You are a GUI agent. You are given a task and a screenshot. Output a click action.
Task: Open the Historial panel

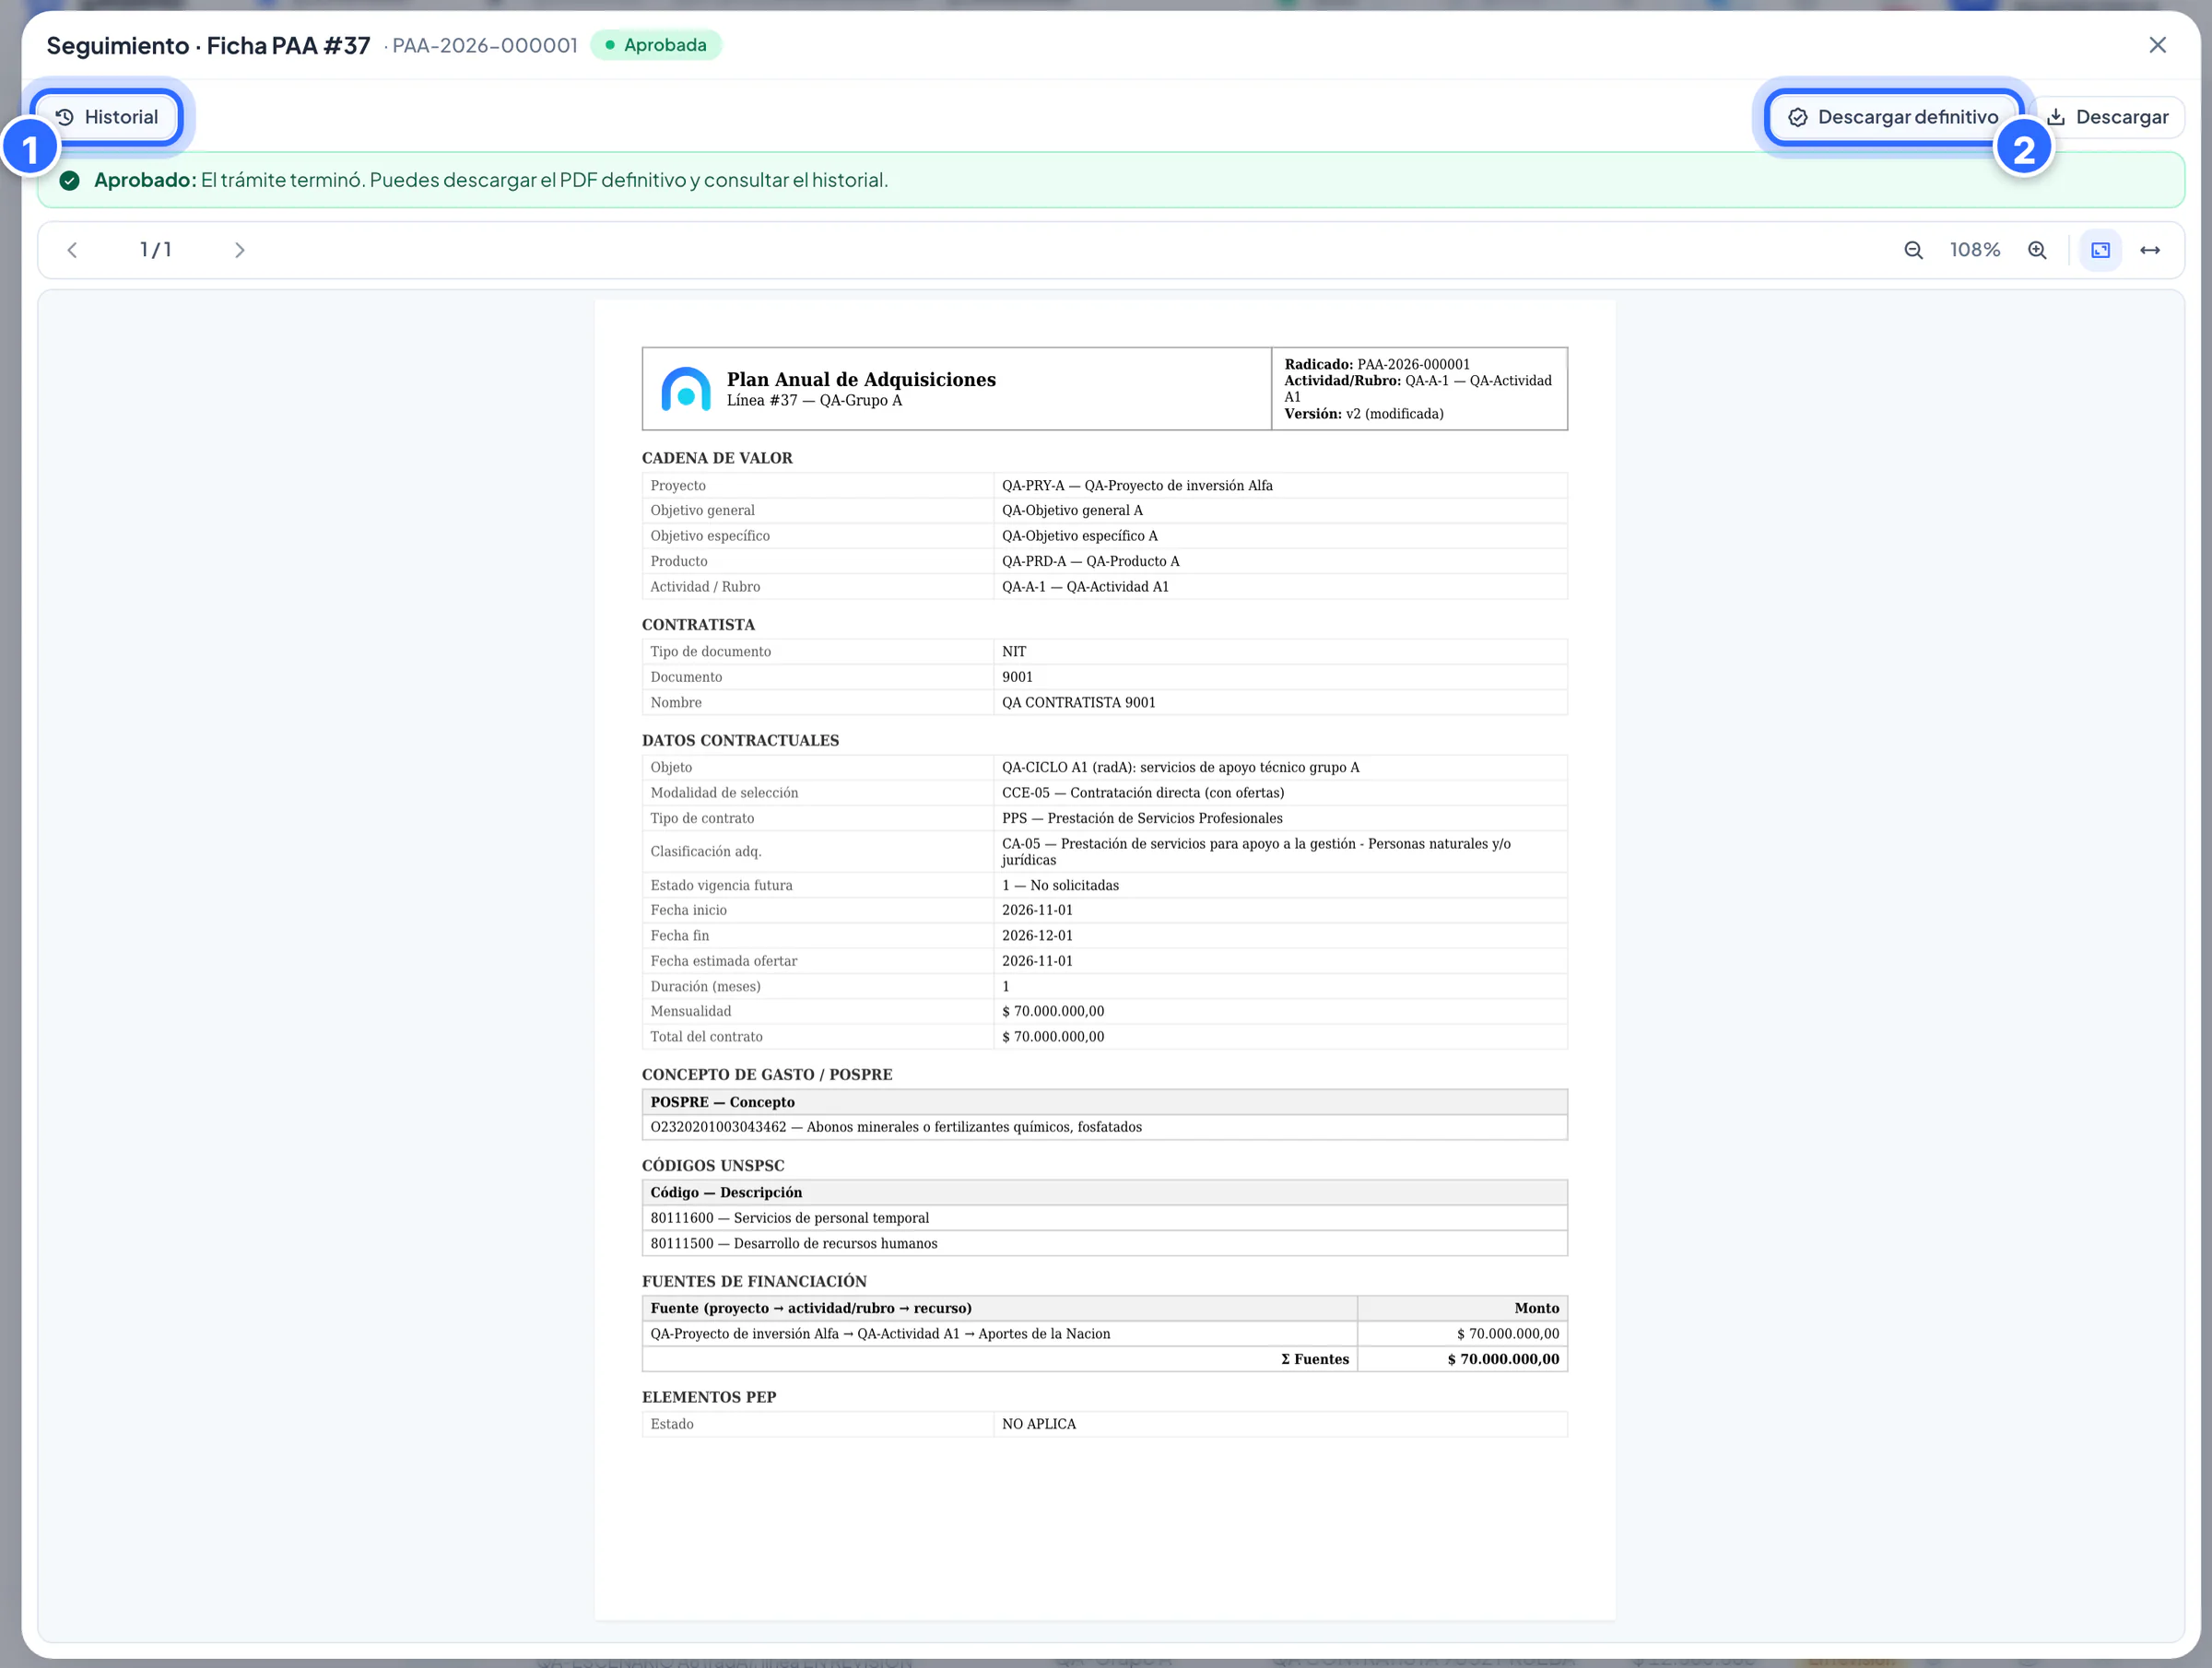click(x=107, y=117)
